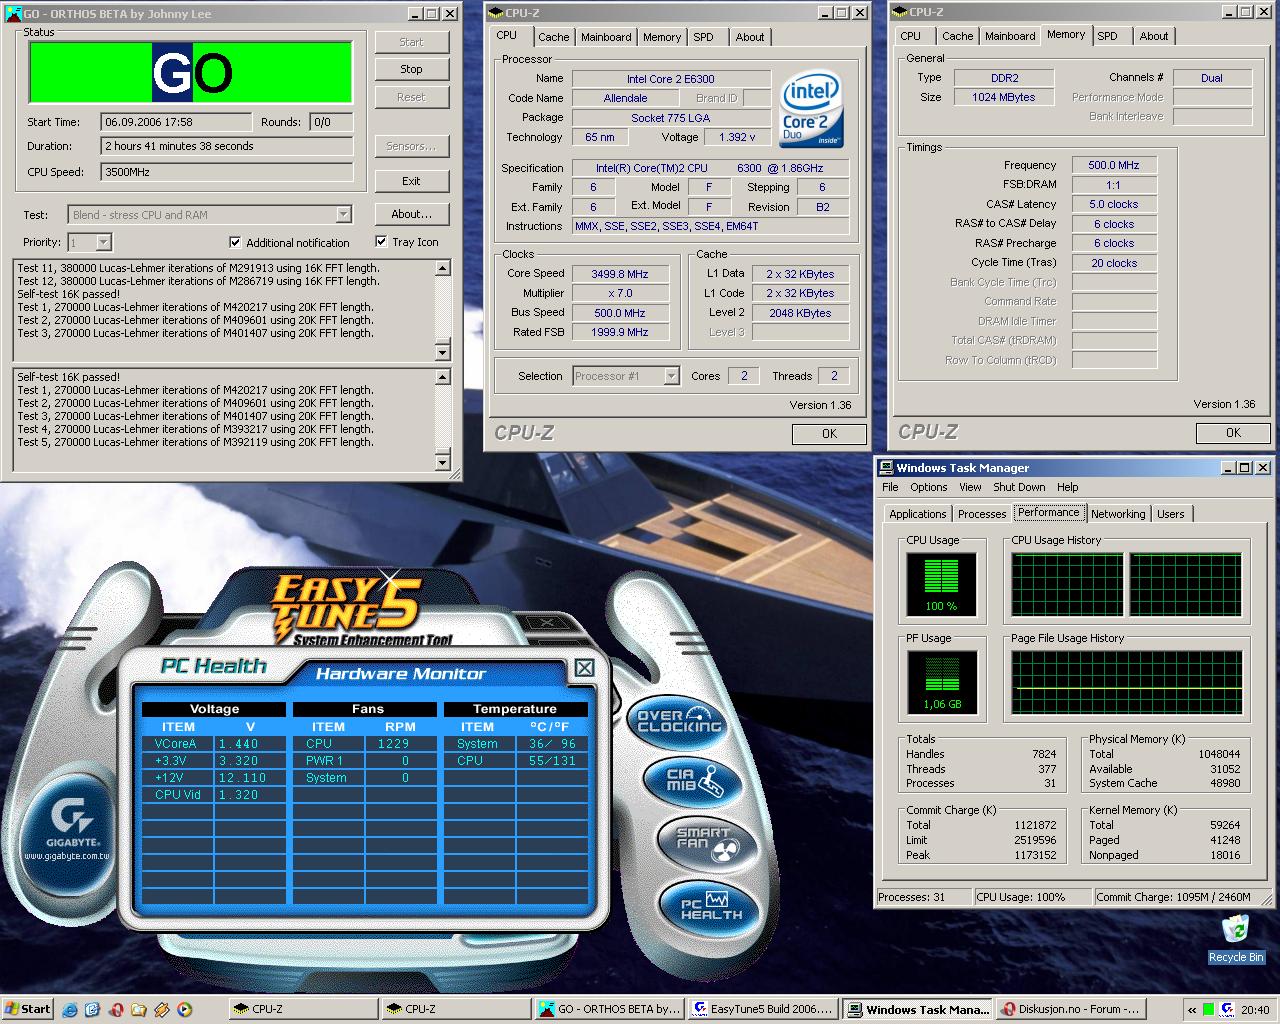This screenshot has height=1024, width=1280.
Task: Open the Outlook Express icon in quick launch
Action: point(93,1009)
